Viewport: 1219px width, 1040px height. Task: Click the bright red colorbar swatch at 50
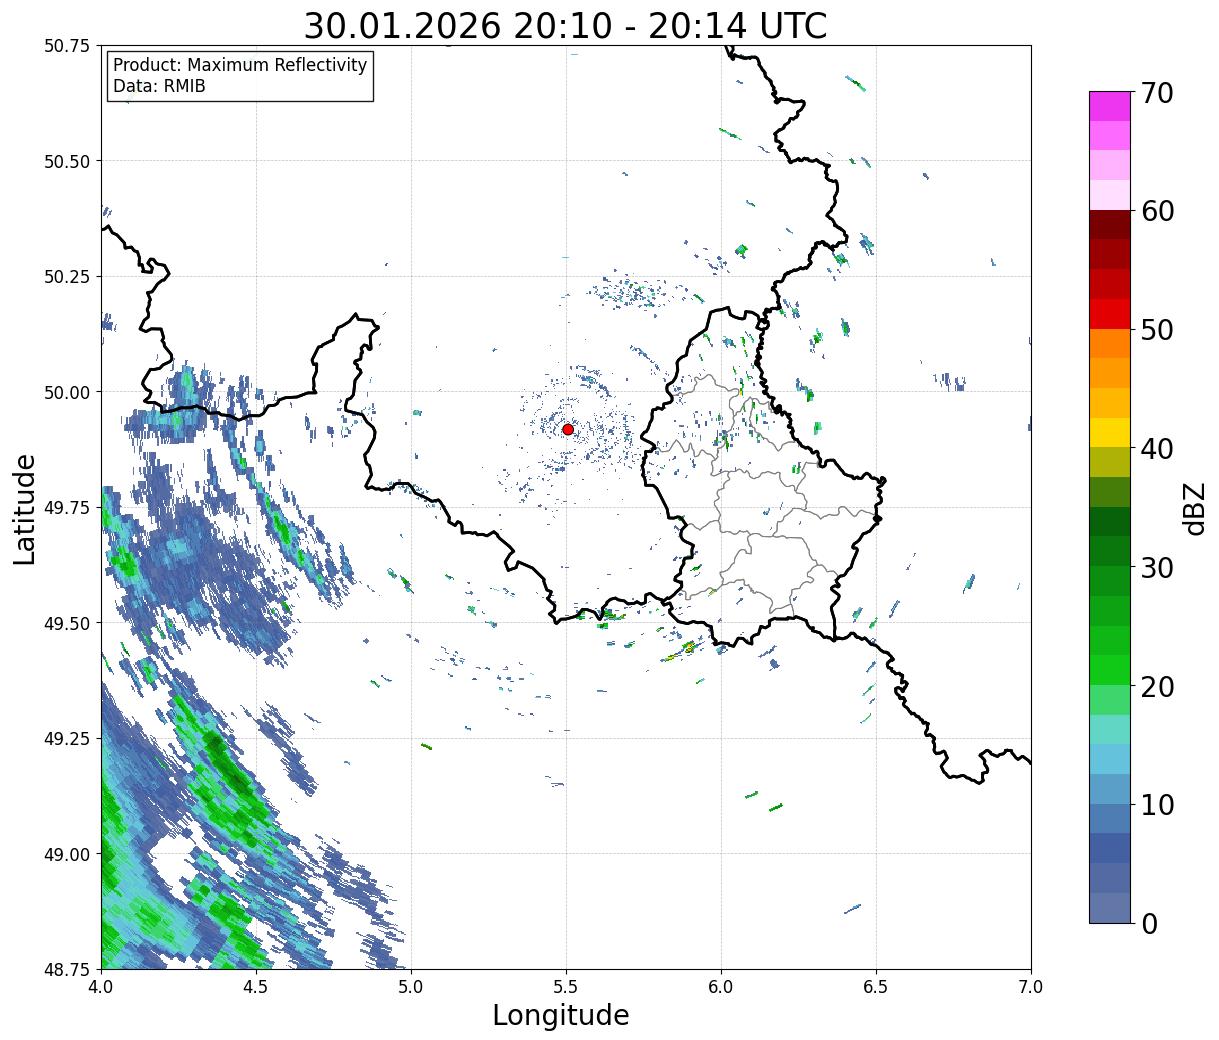tap(1109, 314)
